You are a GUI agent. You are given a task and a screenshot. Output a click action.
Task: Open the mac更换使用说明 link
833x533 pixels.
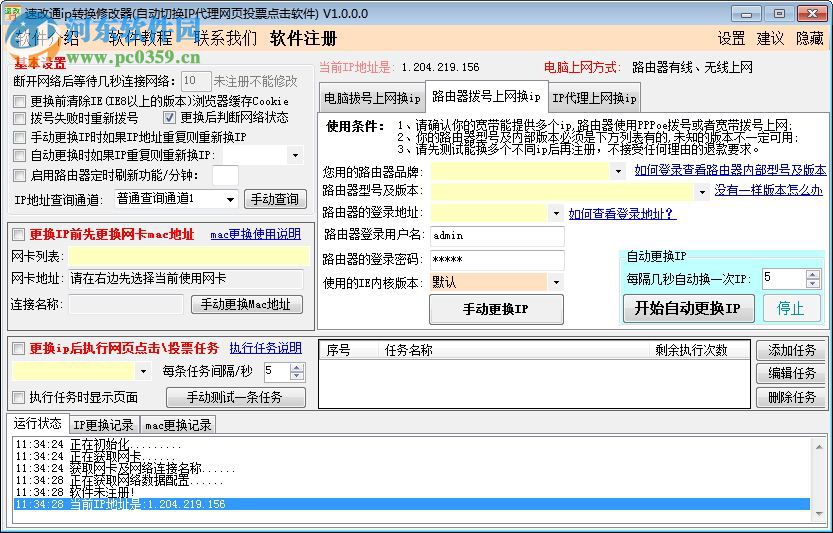click(x=256, y=234)
